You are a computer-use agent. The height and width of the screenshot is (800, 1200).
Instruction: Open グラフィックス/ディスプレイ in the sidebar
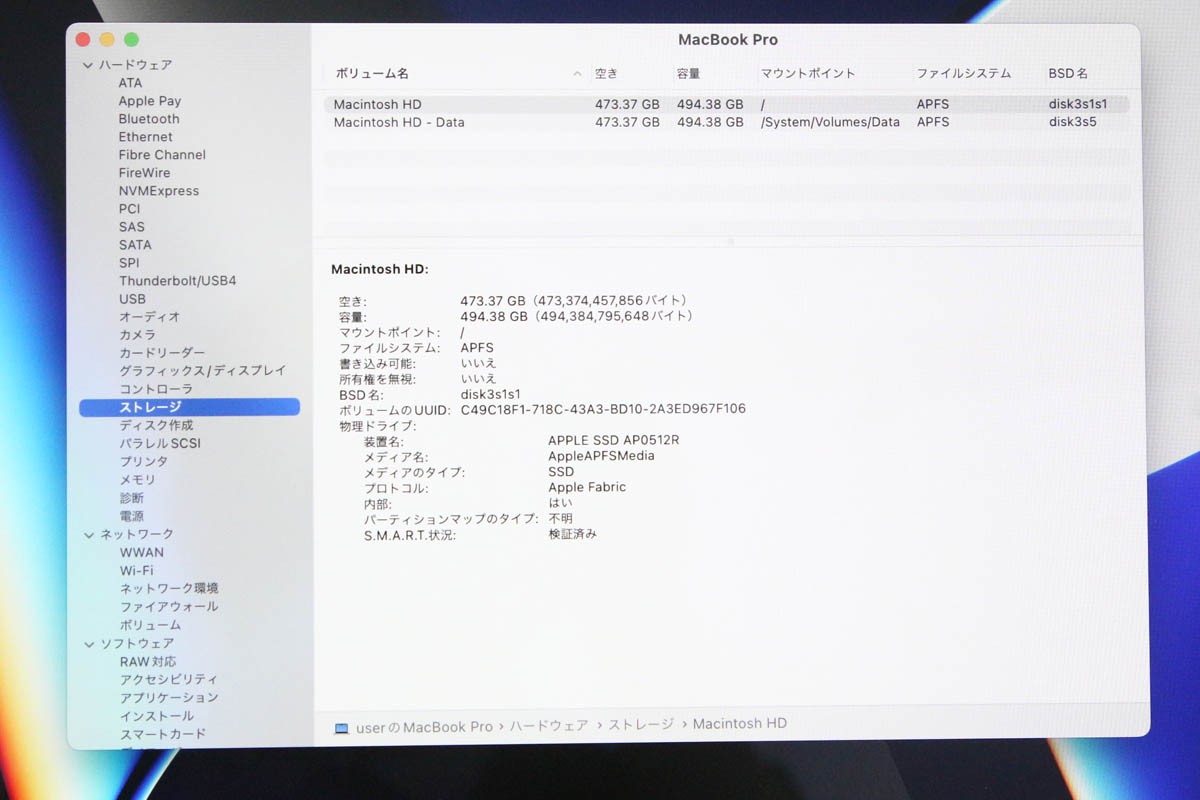tap(203, 371)
